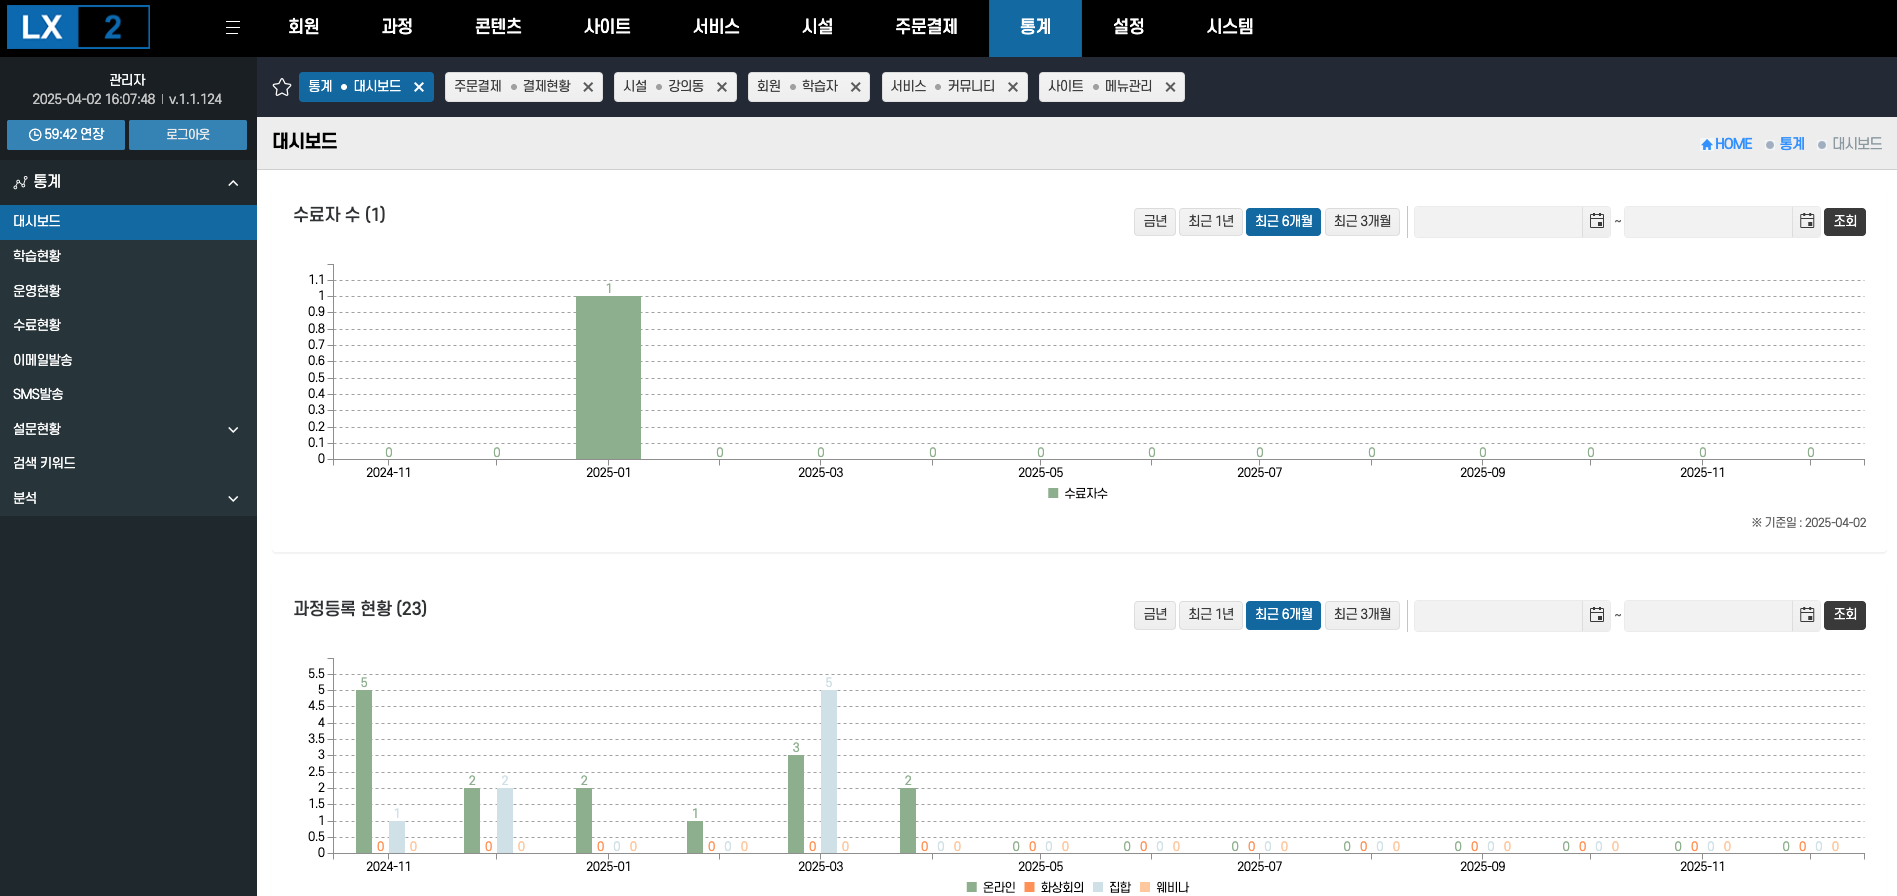Screen dimensions: 1897x896
Task: Select 최근 3개월 range for 과정등록 현황
Action: click(1361, 615)
